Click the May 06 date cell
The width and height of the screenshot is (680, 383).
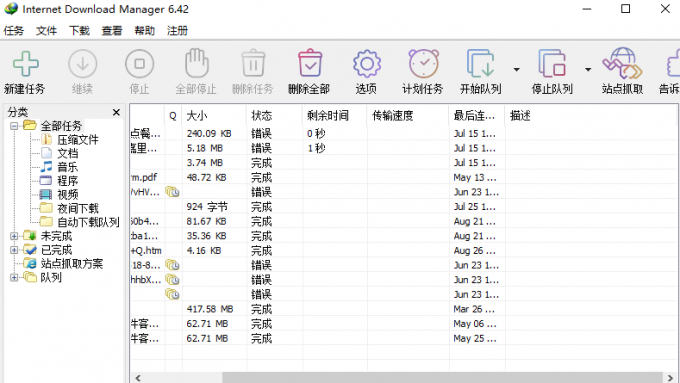475,324
